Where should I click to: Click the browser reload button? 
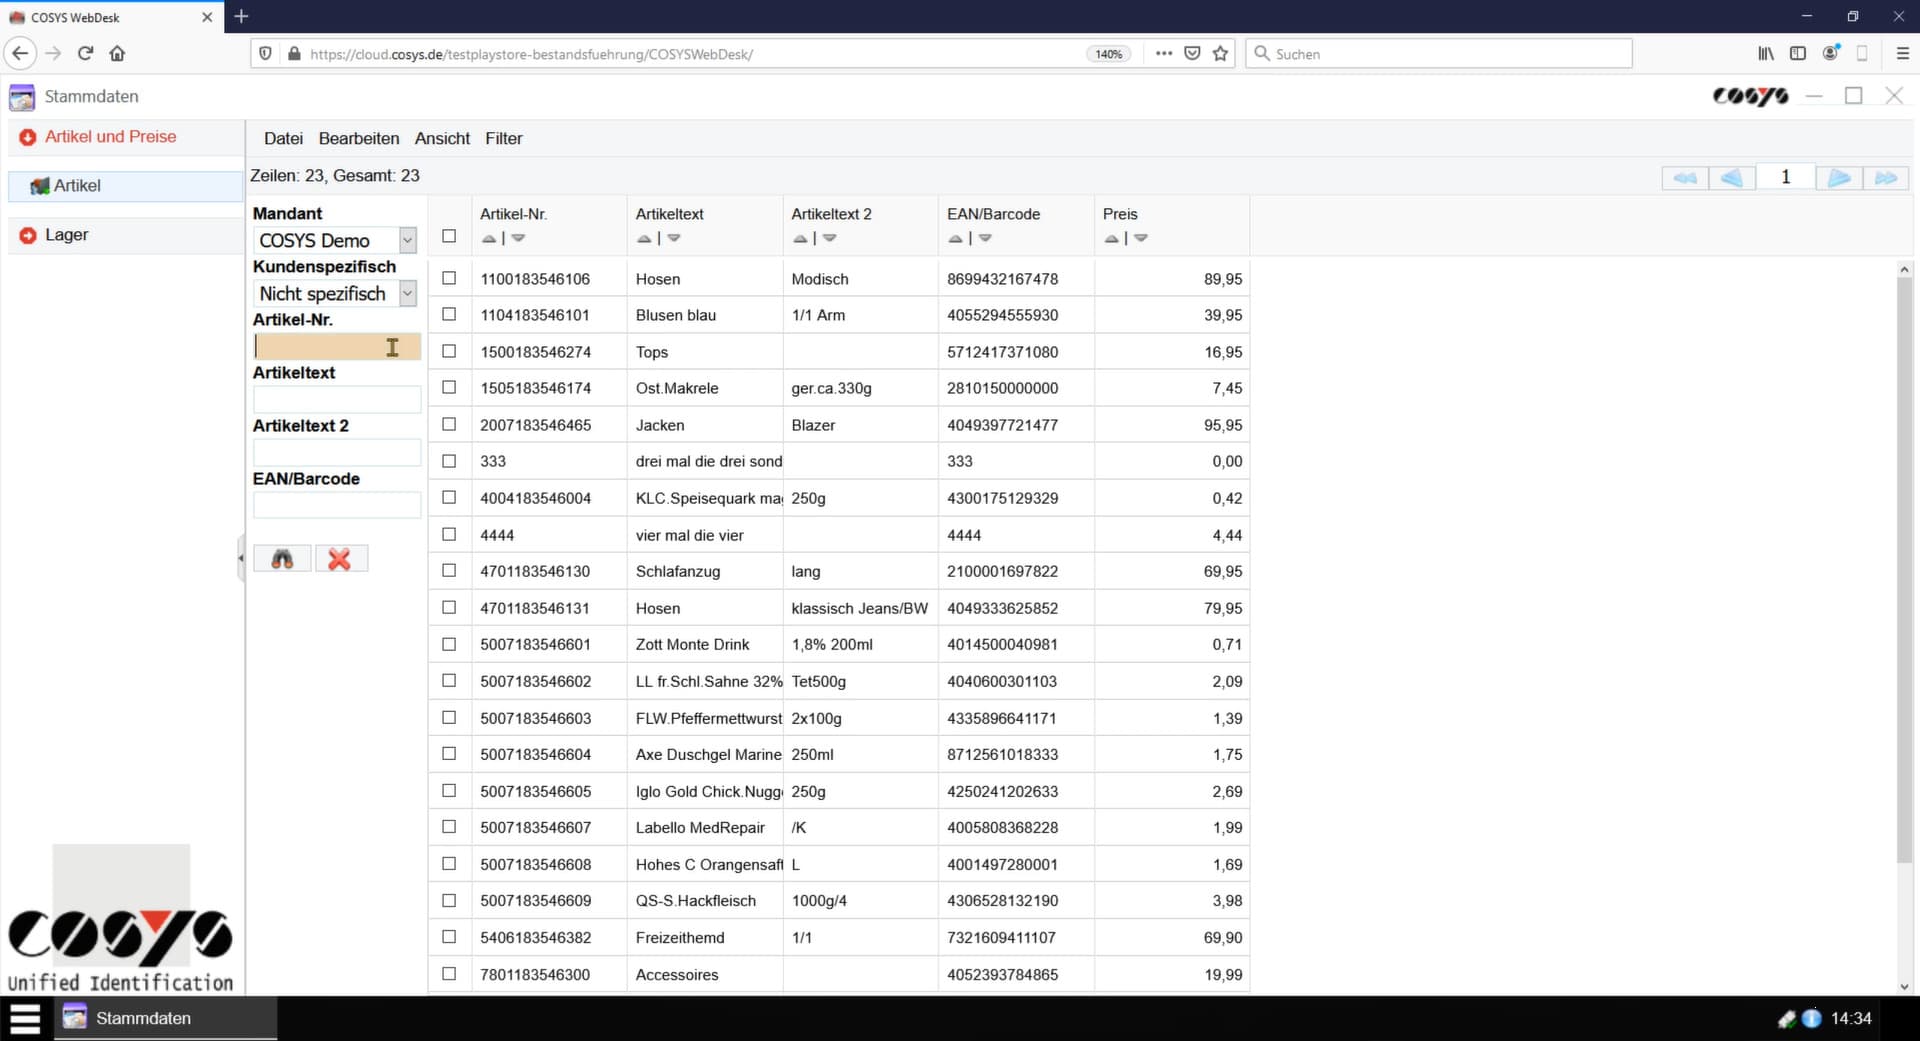pyautogui.click(x=85, y=54)
